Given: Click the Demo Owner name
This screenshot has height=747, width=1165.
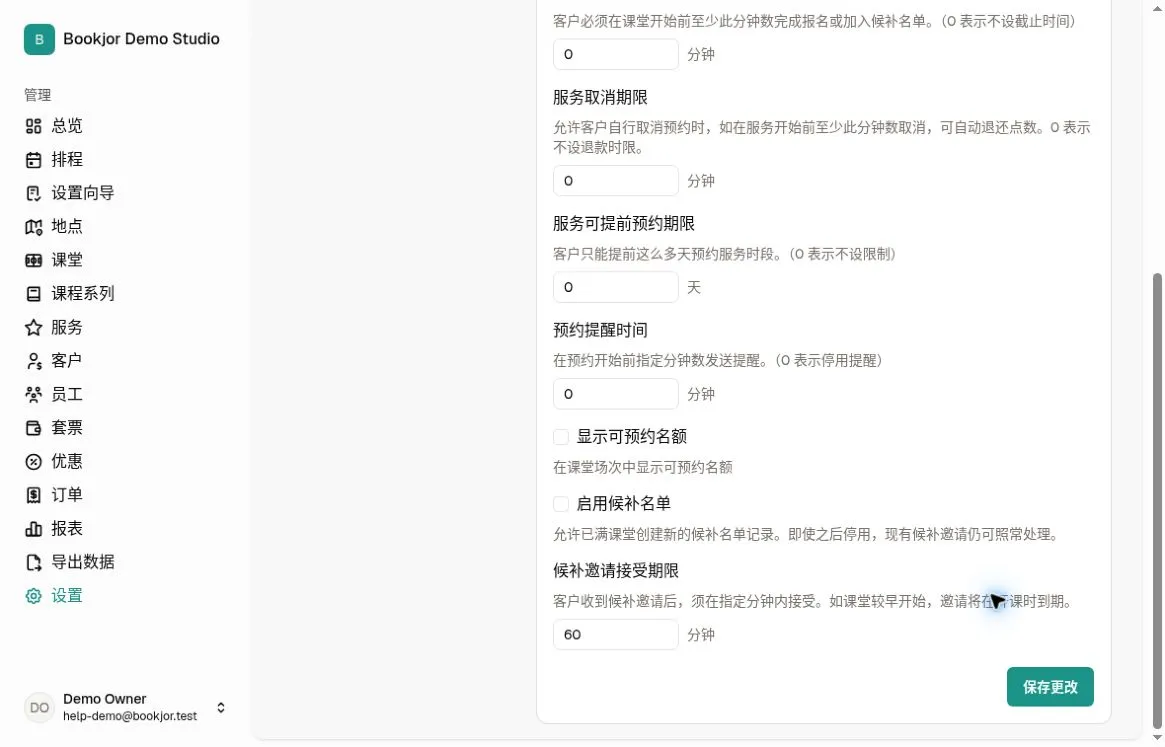Looking at the screenshot, I should (x=105, y=699).
